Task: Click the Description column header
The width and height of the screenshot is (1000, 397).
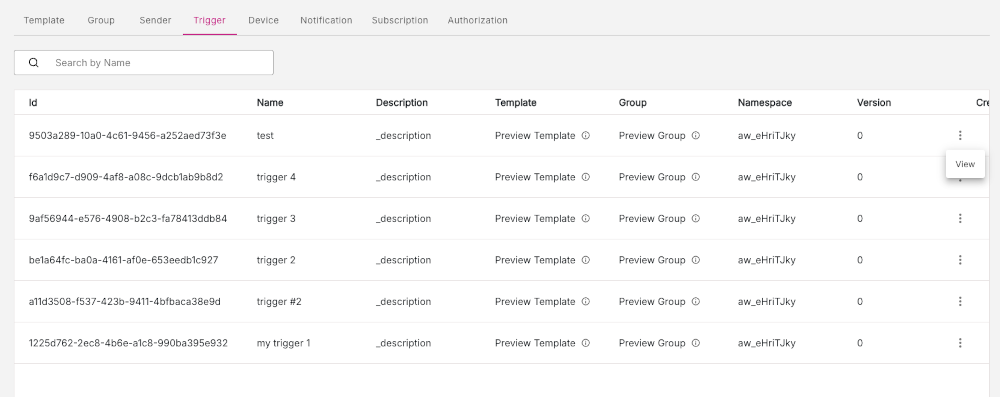Action: (402, 103)
